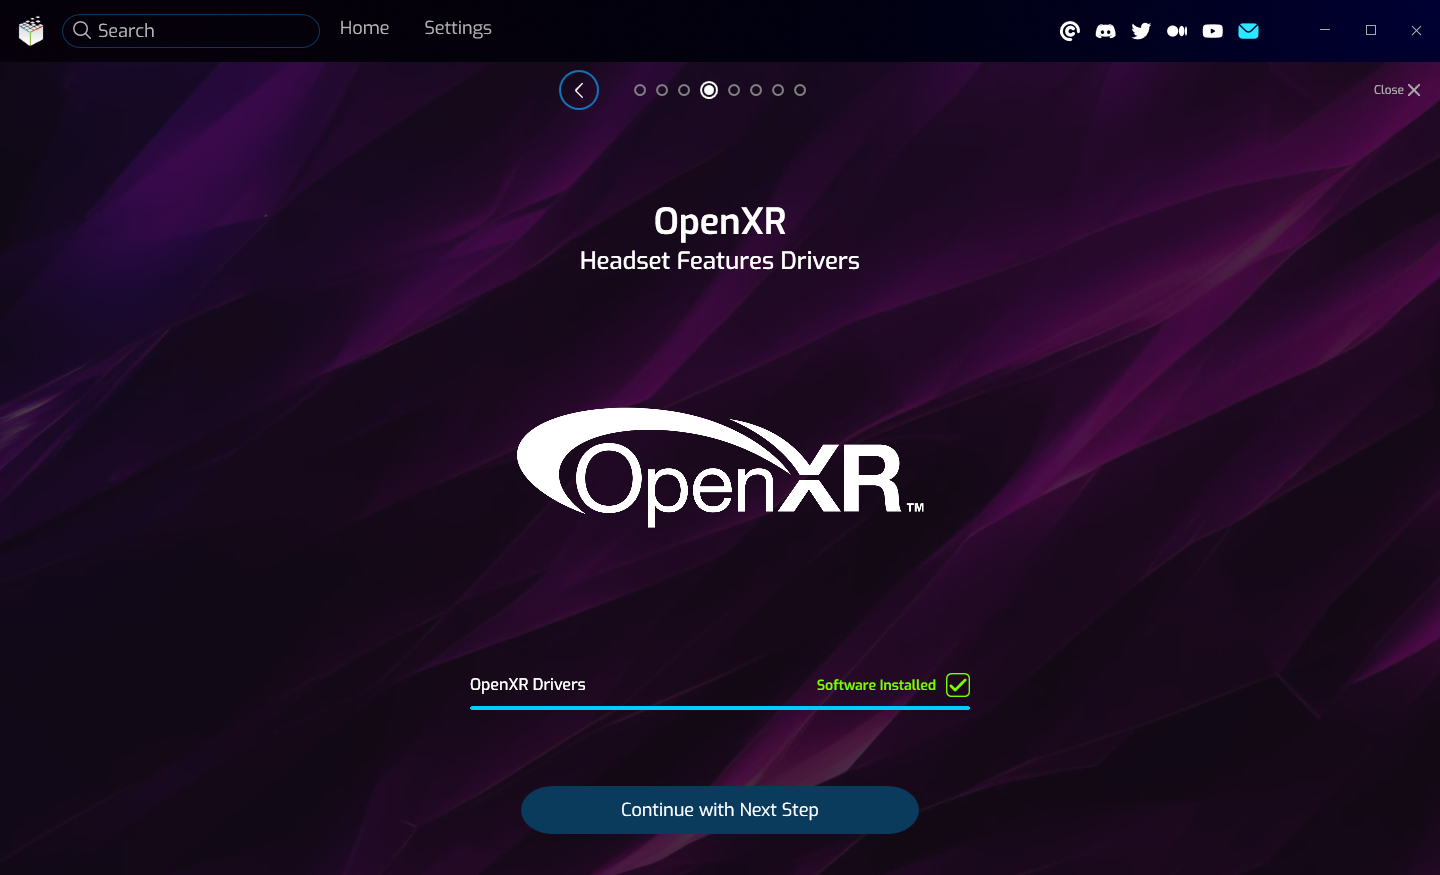Open the Home menu
This screenshot has width=1440, height=875.
(364, 28)
